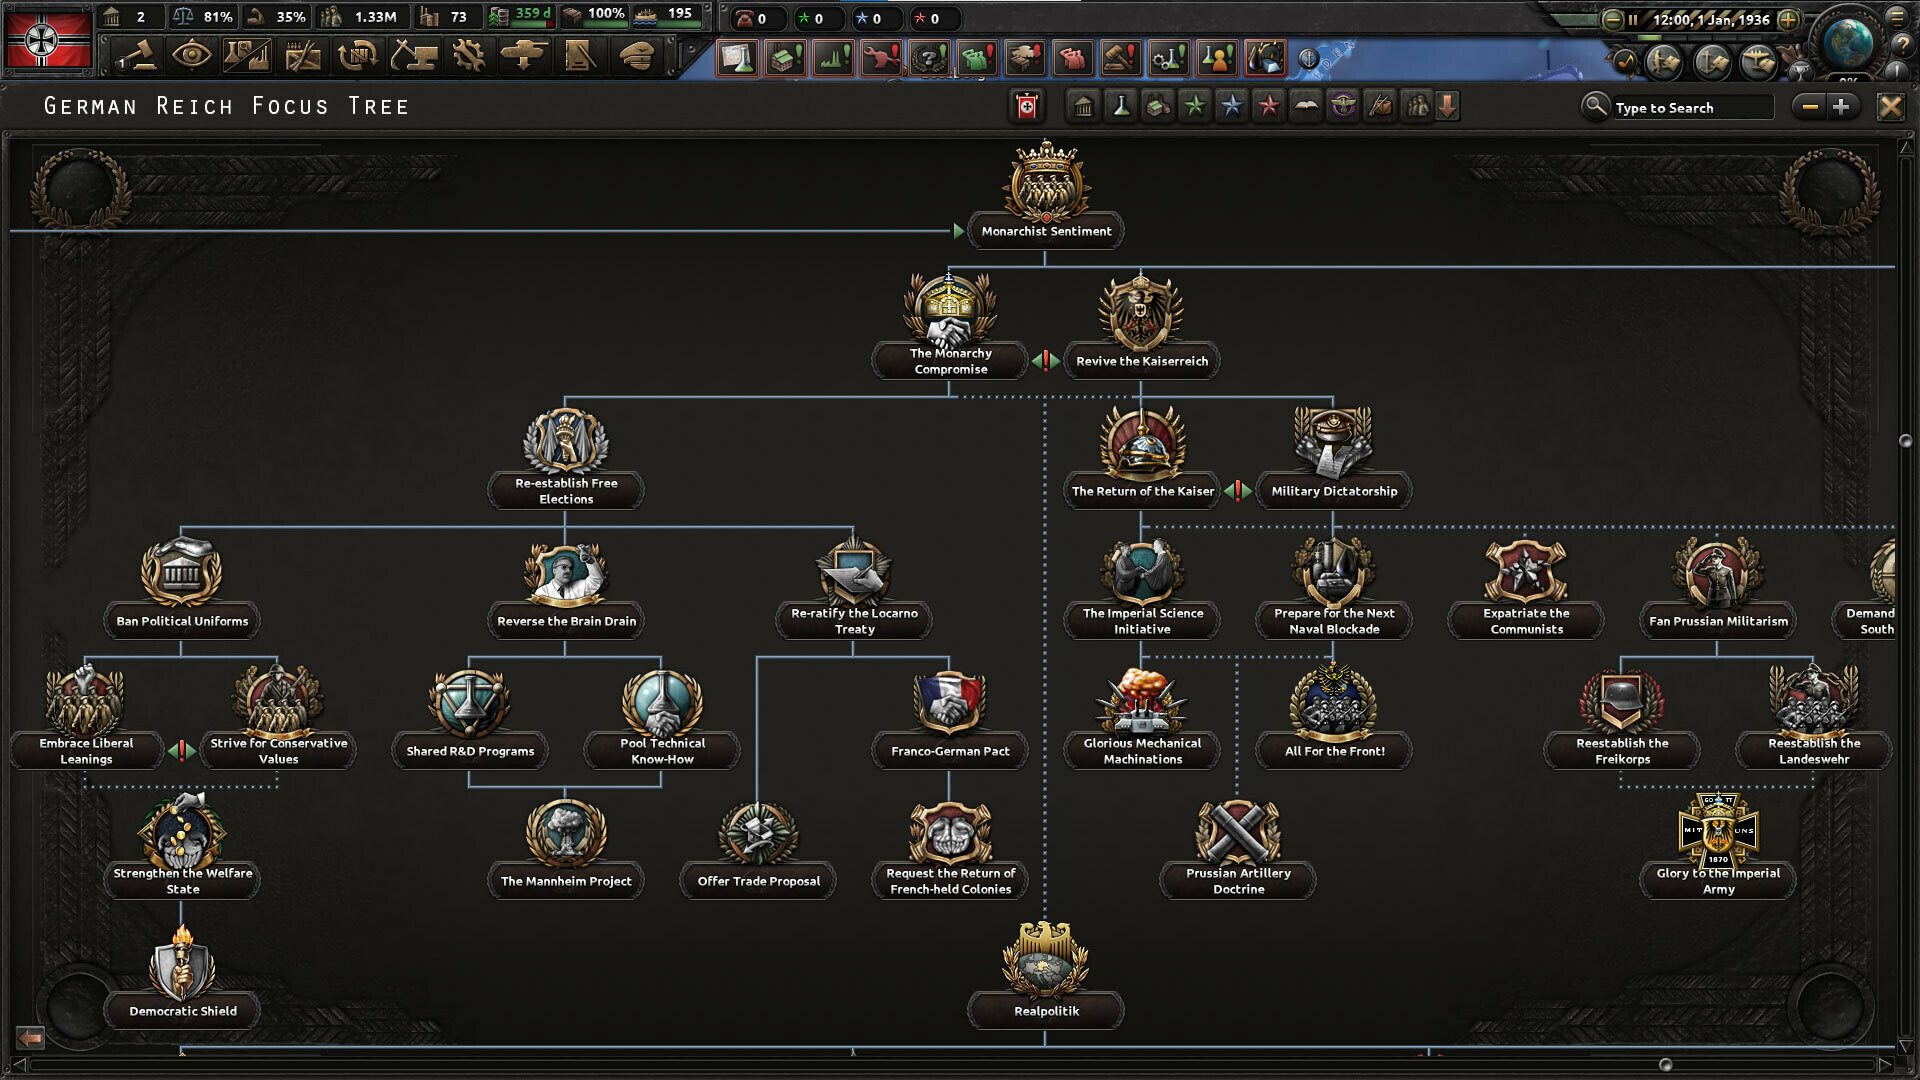This screenshot has width=1920, height=1080.
Task: Select the Military Dictatorship focus
Action: pyautogui.click(x=1334, y=458)
